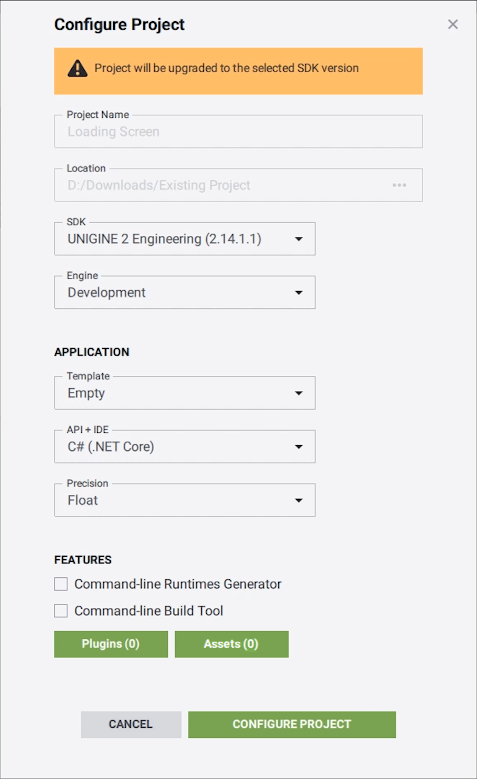Image resolution: width=477 pixels, height=779 pixels.
Task: Click the Precision dropdown arrow
Action: 299,500
